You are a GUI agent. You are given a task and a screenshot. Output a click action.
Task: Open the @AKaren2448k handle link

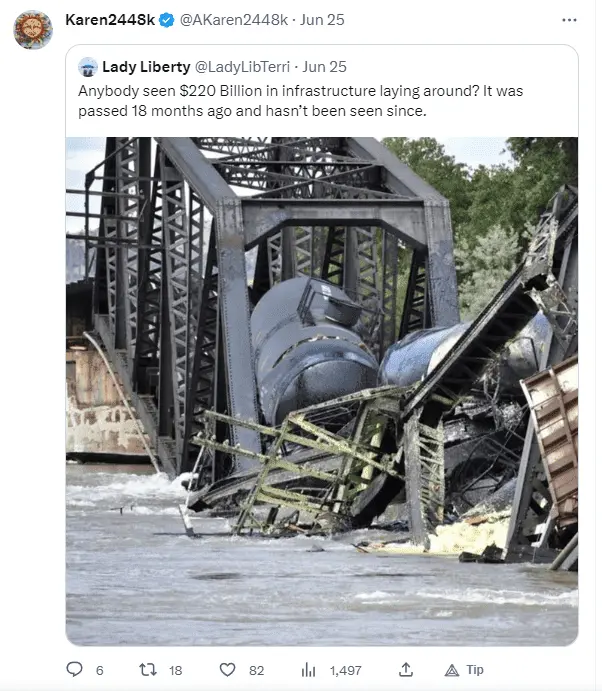[234, 20]
